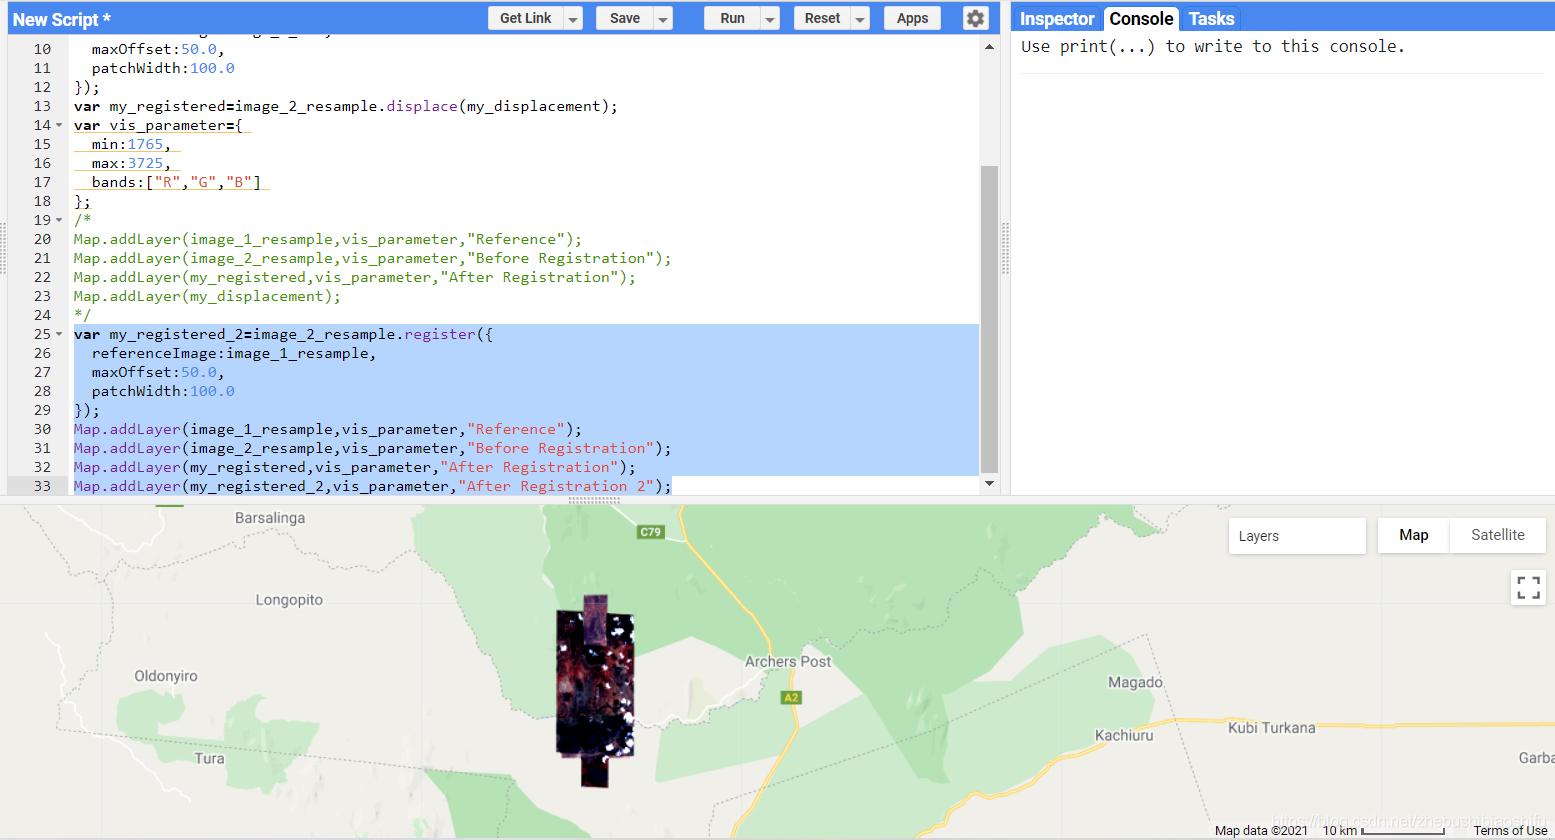Open the Tasks tab
This screenshot has height=840, width=1555.
coord(1211,18)
